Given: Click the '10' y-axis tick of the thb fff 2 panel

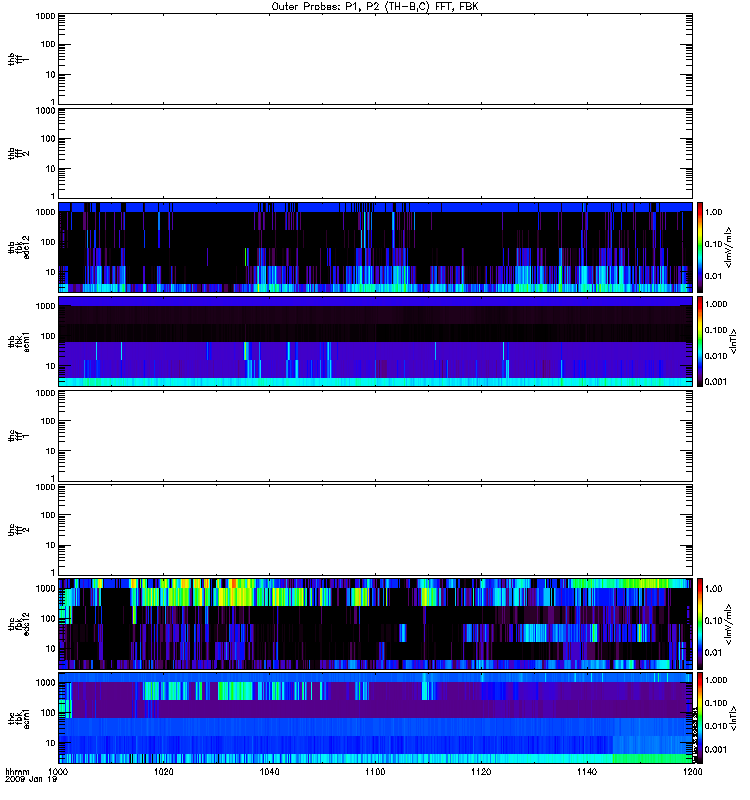Looking at the screenshot, I should tap(51, 169).
